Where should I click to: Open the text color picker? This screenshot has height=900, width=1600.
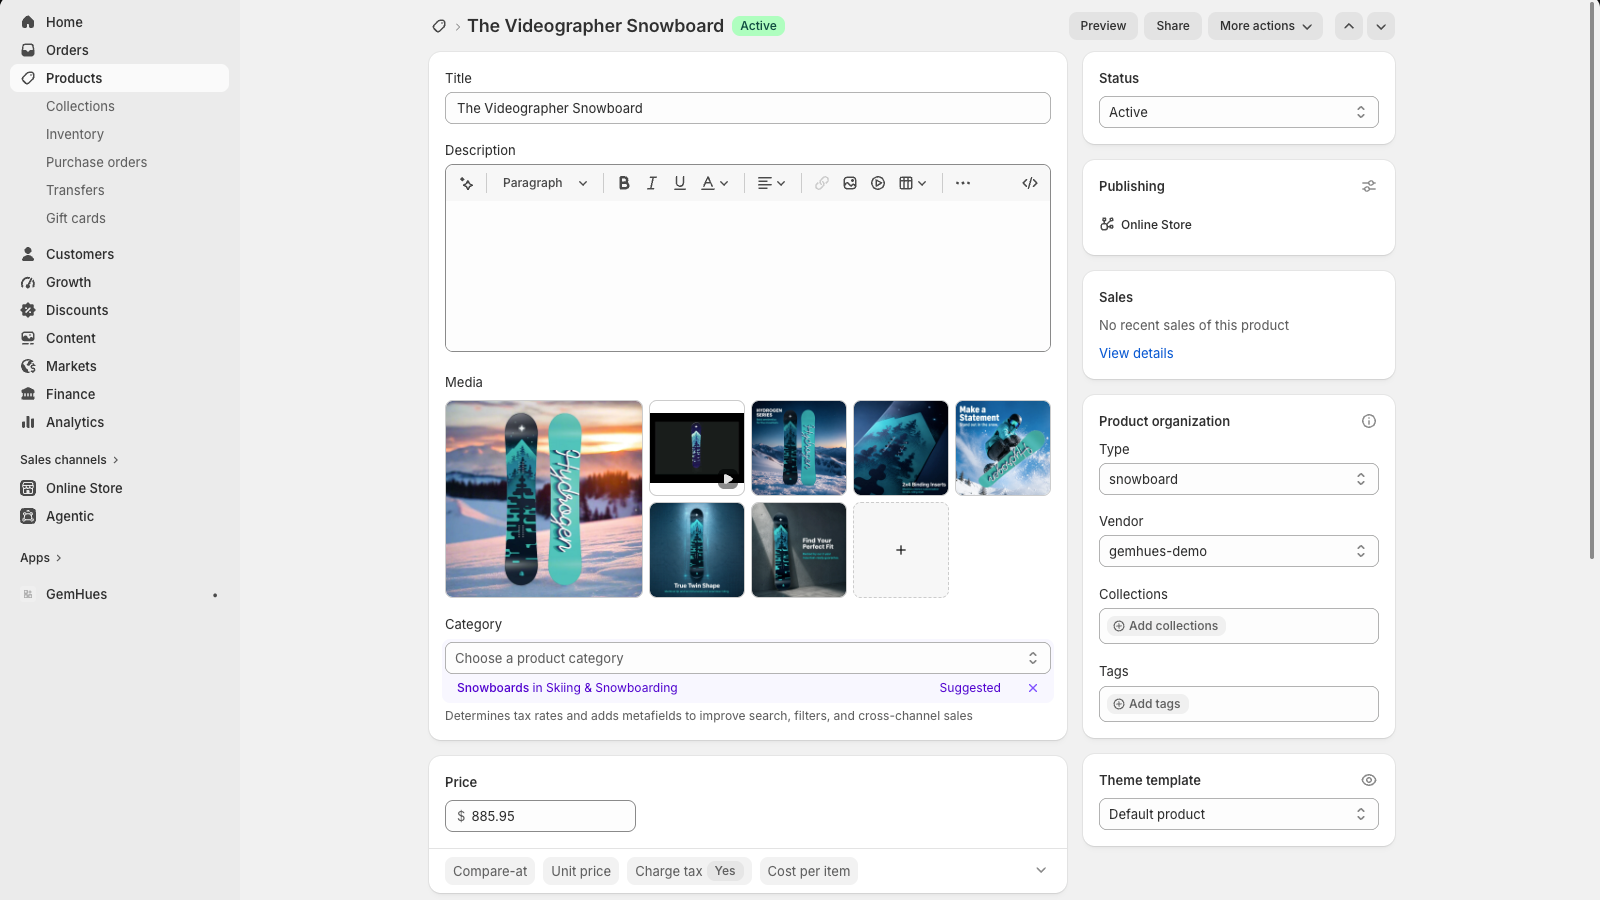[x=715, y=183]
